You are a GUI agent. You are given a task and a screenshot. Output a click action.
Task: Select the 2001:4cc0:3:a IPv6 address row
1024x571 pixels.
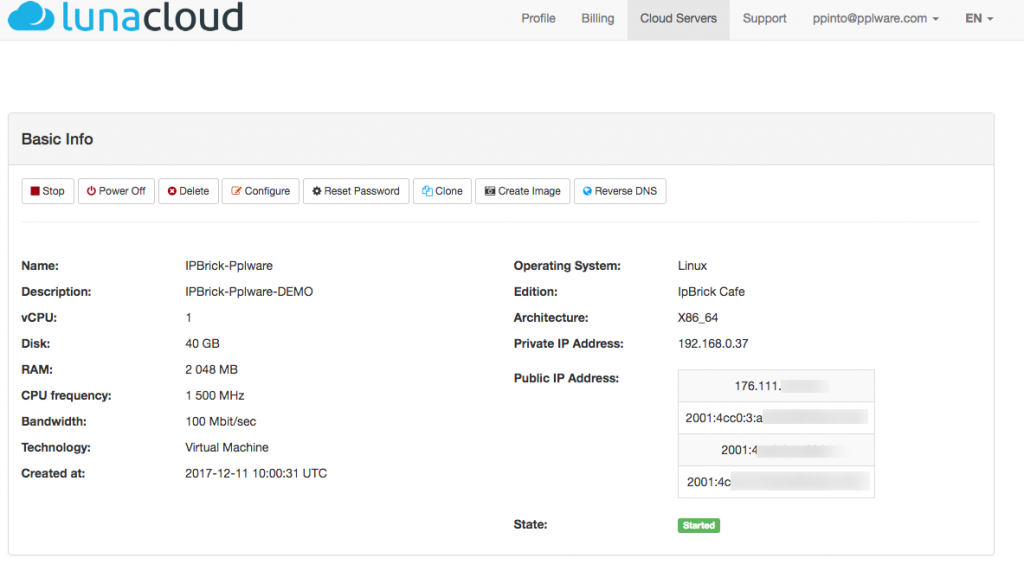coord(776,417)
